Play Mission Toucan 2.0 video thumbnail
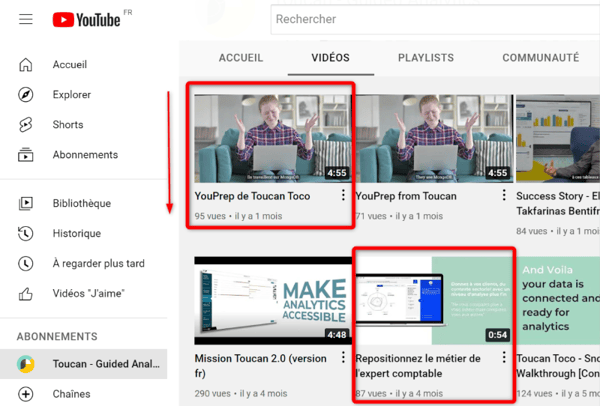Image resolution: width=600 pixels, height=406 pixels. click(270, 301)
